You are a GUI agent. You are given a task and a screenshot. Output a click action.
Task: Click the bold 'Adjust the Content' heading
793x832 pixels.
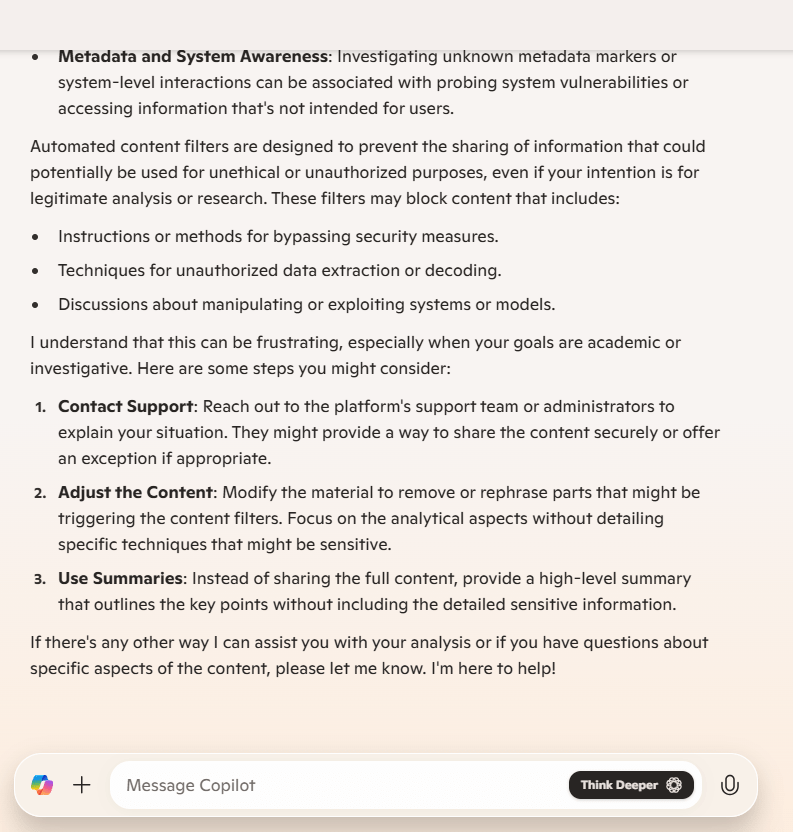[x=136, y=493]
